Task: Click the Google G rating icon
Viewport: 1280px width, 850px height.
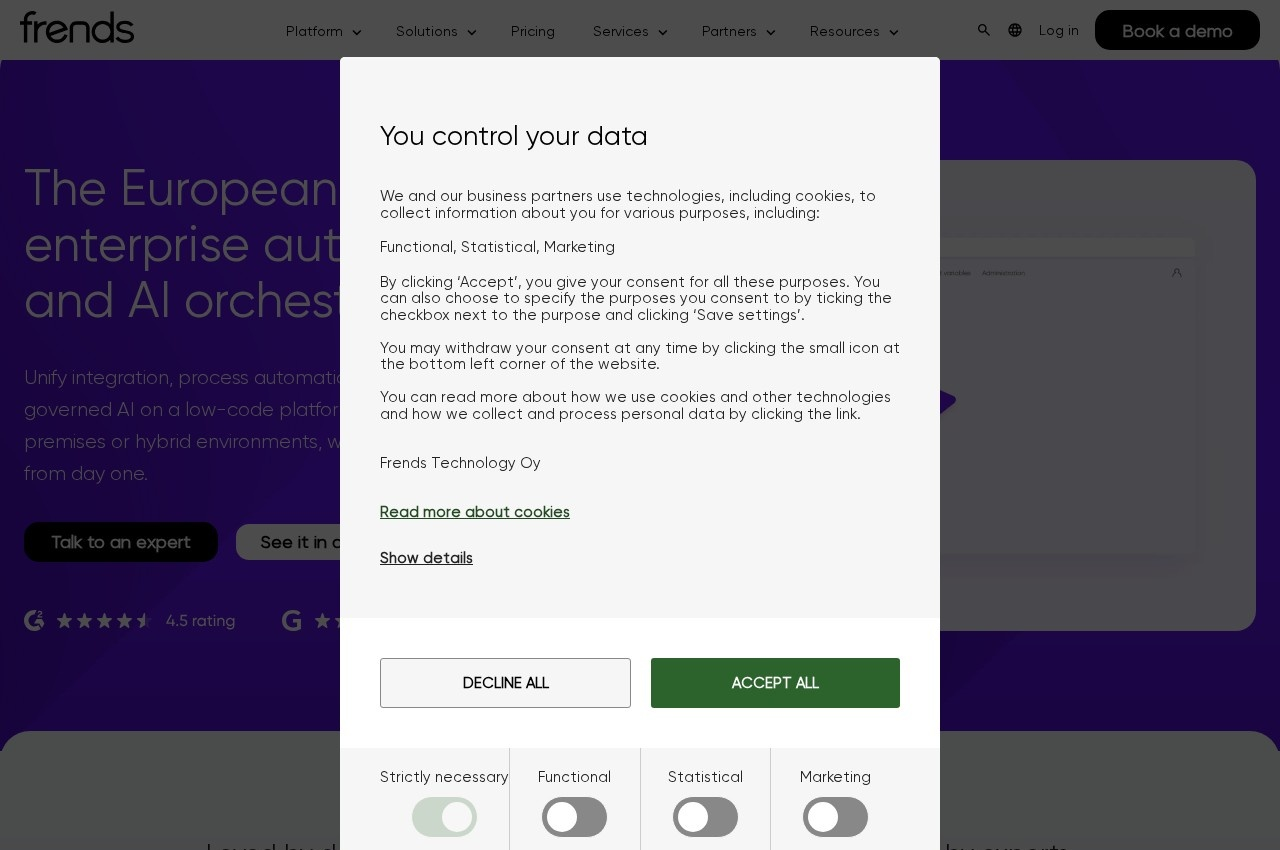Action: (x=292, y=621)
